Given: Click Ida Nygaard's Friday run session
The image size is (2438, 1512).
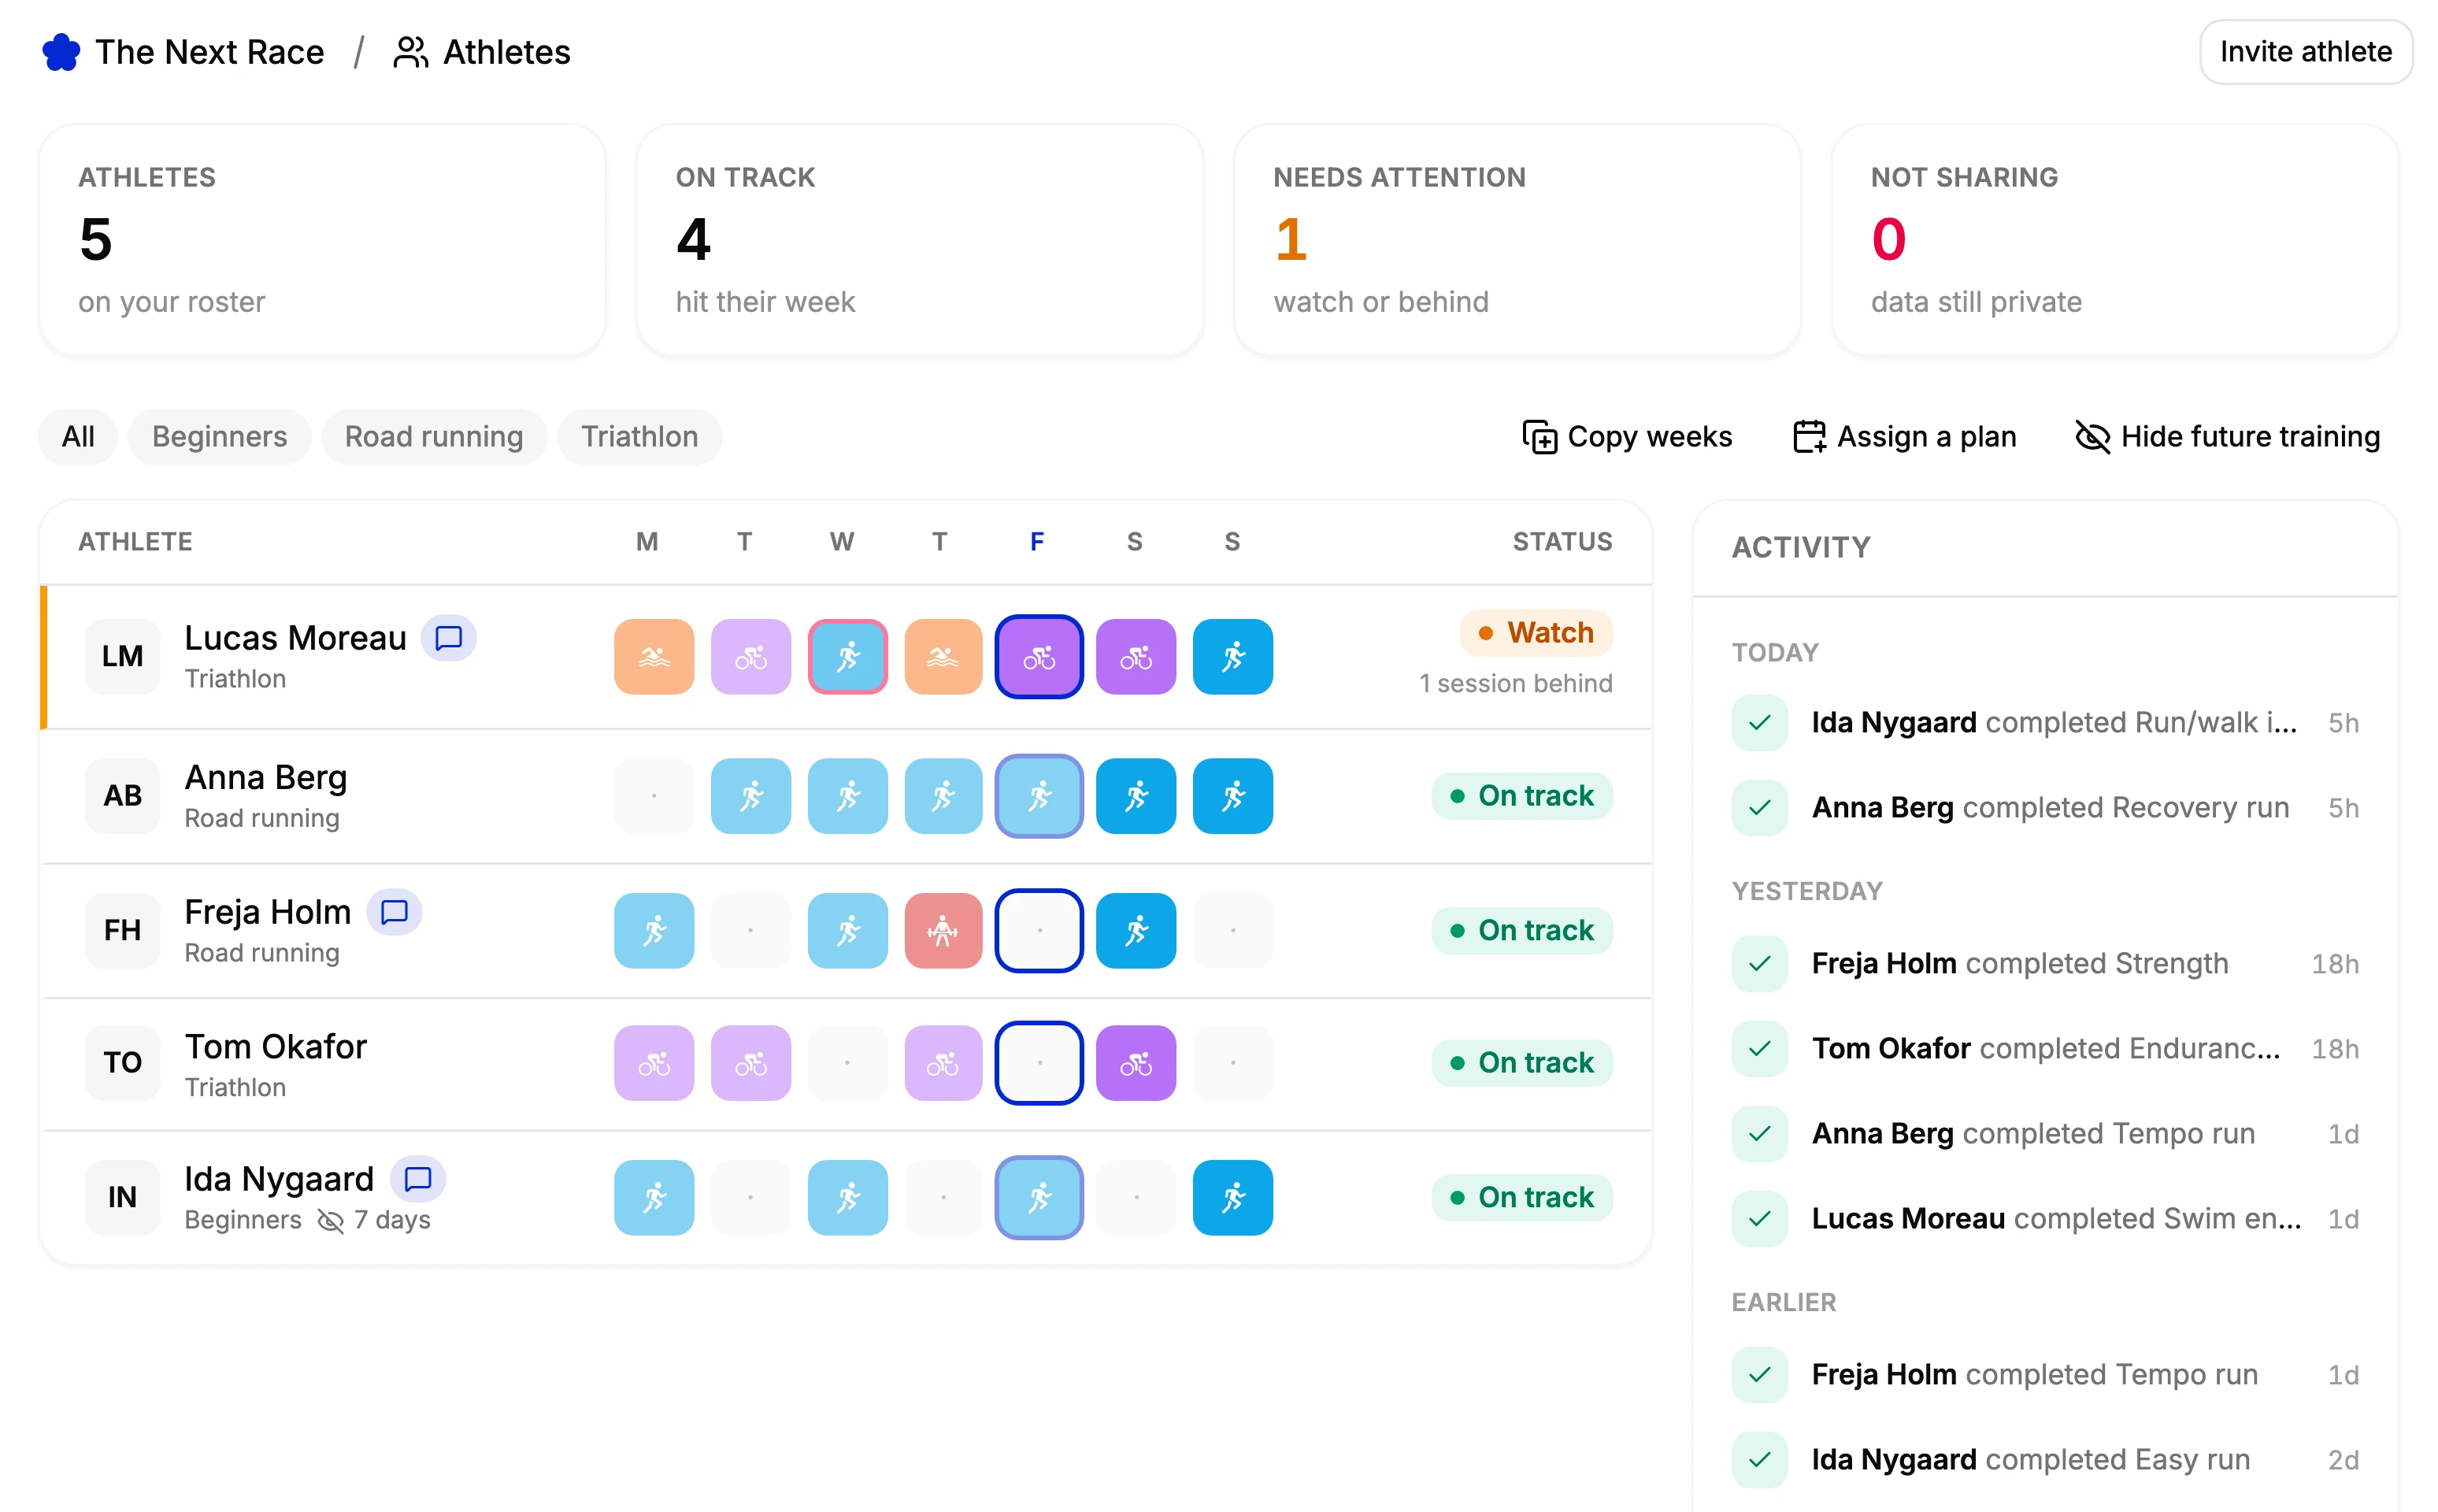Looking at the screenshot, I should coord(1039,1198).
